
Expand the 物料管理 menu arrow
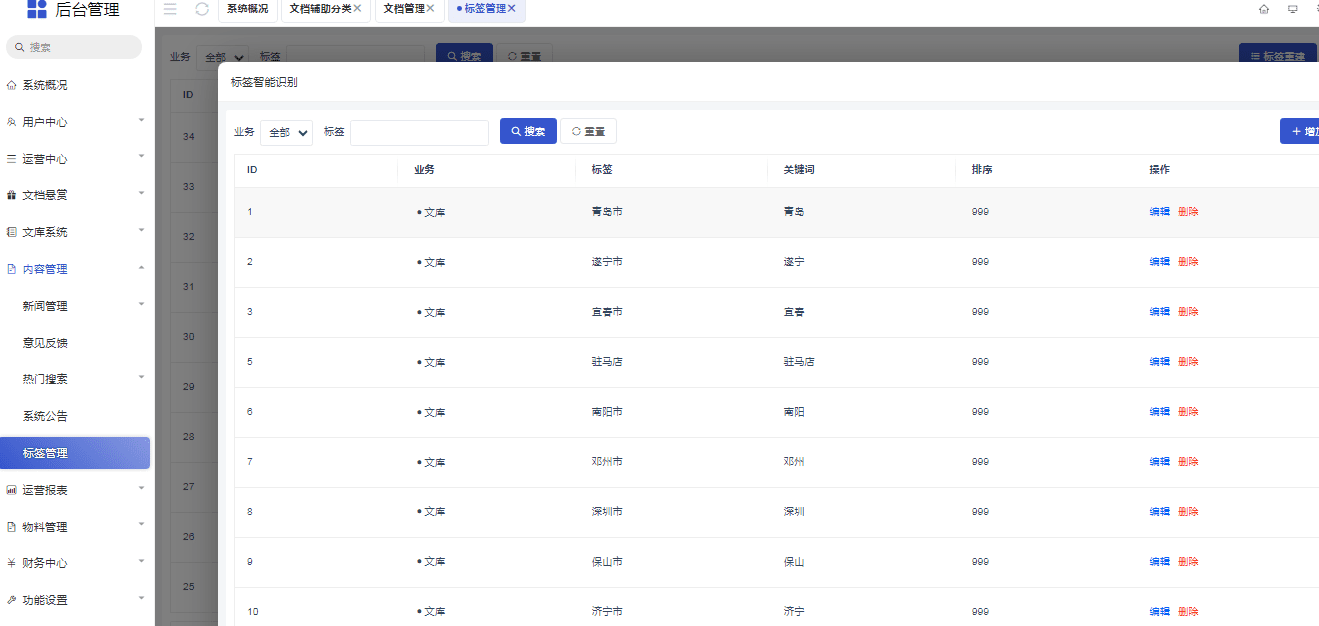(141, 525)
